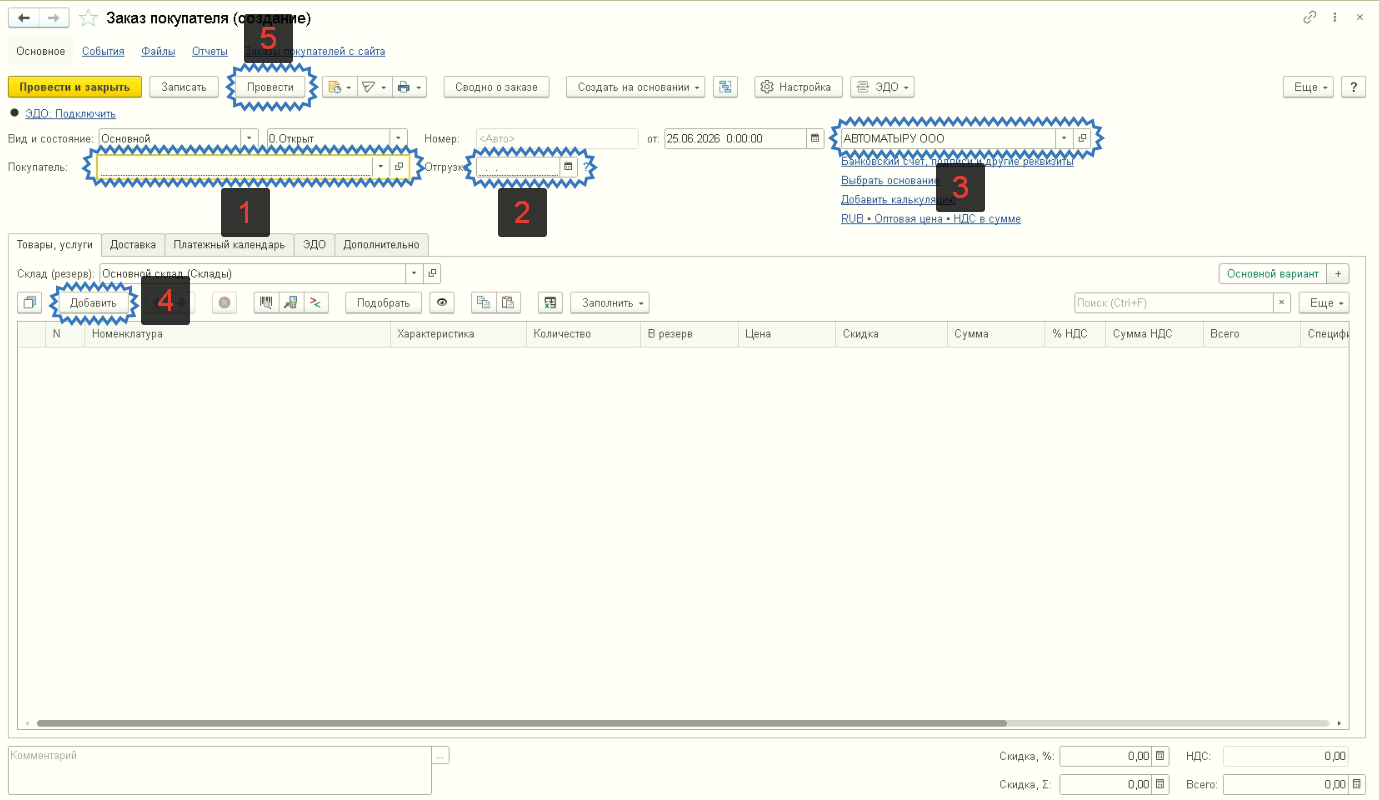Expand the order state 0.Открыт dropdown
The image size is (1379, 800).
coord(398,139)
